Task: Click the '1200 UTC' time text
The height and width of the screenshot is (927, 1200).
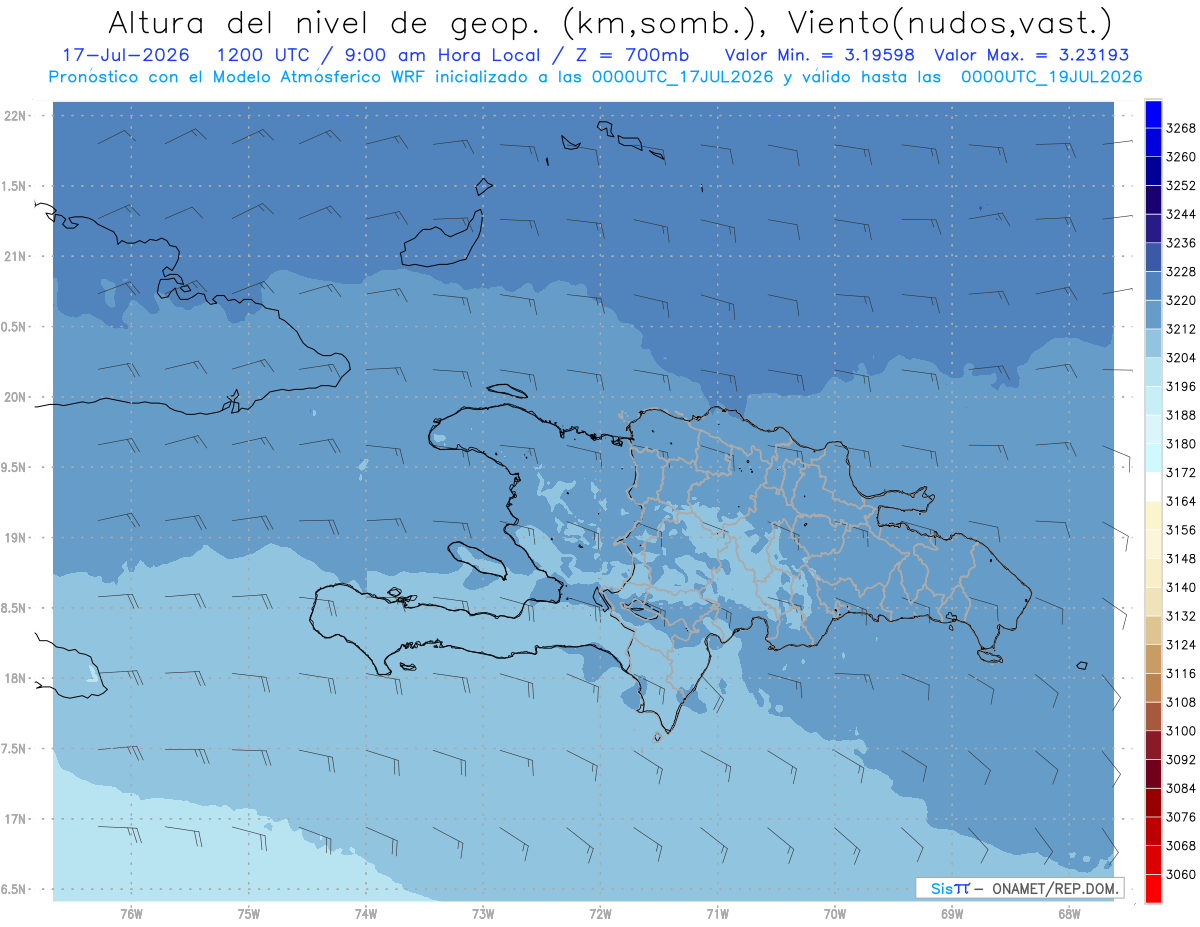Action: pos(263,55)
